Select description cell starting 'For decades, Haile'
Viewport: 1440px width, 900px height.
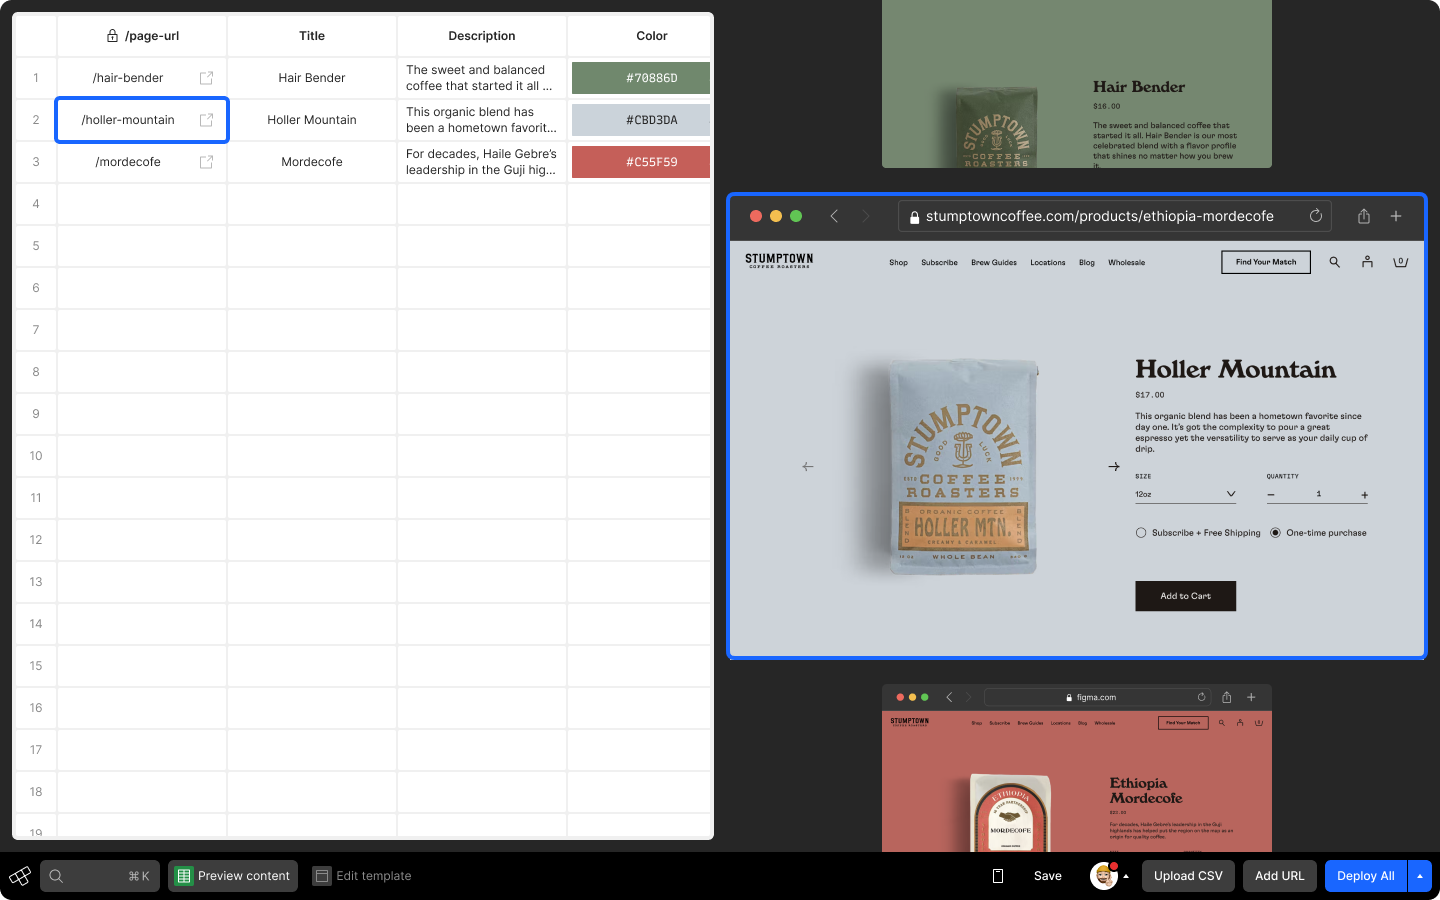[482, 162]
